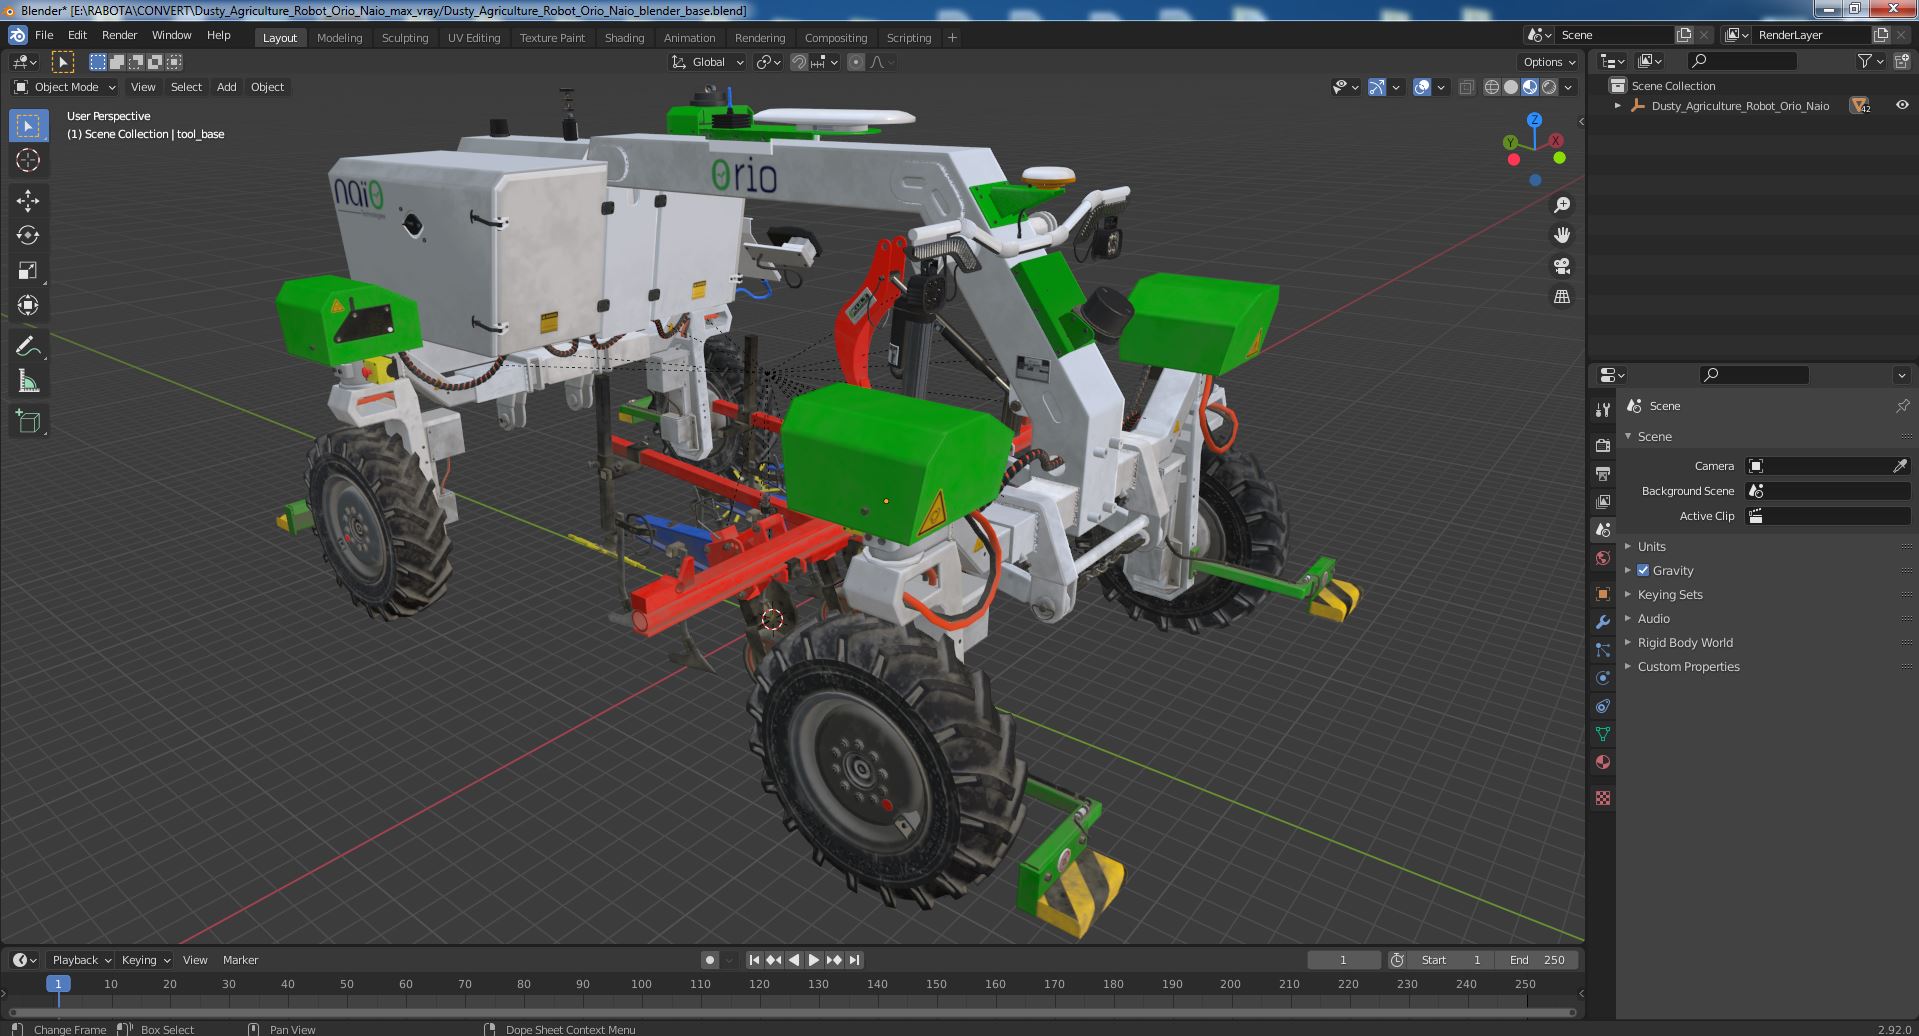Viewport: 1919px width, 1036px height.
Task: Toggle snapping magnet
Action: [798, 62]
